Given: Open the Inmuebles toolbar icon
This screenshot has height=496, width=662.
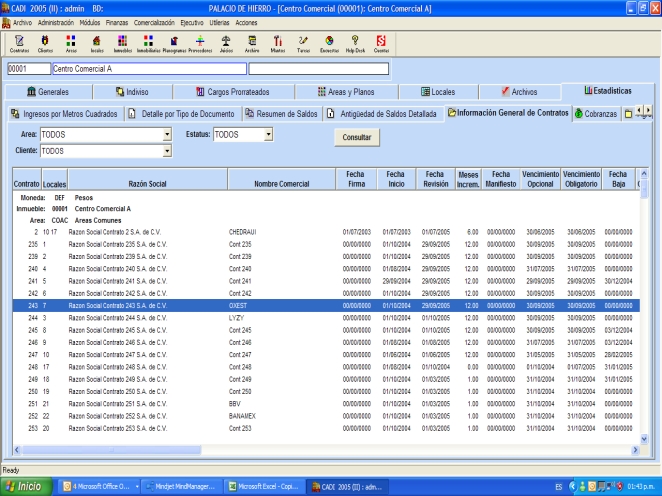Looking at the screenshot, I should (123, 41).
